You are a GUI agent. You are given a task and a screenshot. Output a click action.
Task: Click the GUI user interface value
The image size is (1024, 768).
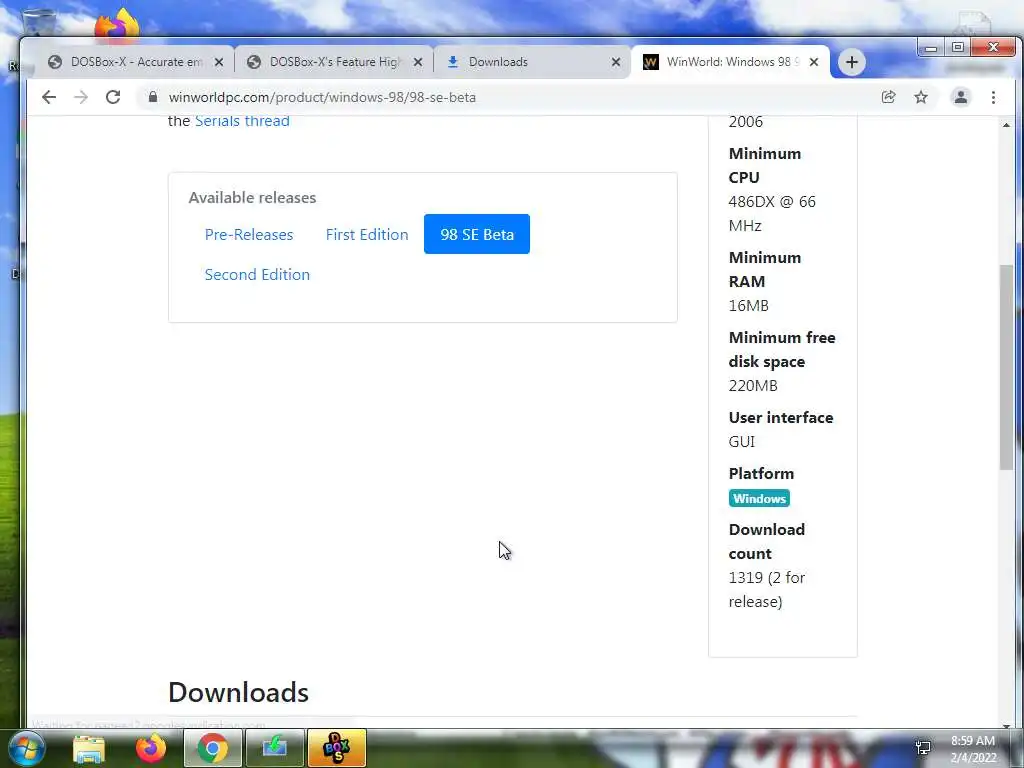tap(742, 441)
